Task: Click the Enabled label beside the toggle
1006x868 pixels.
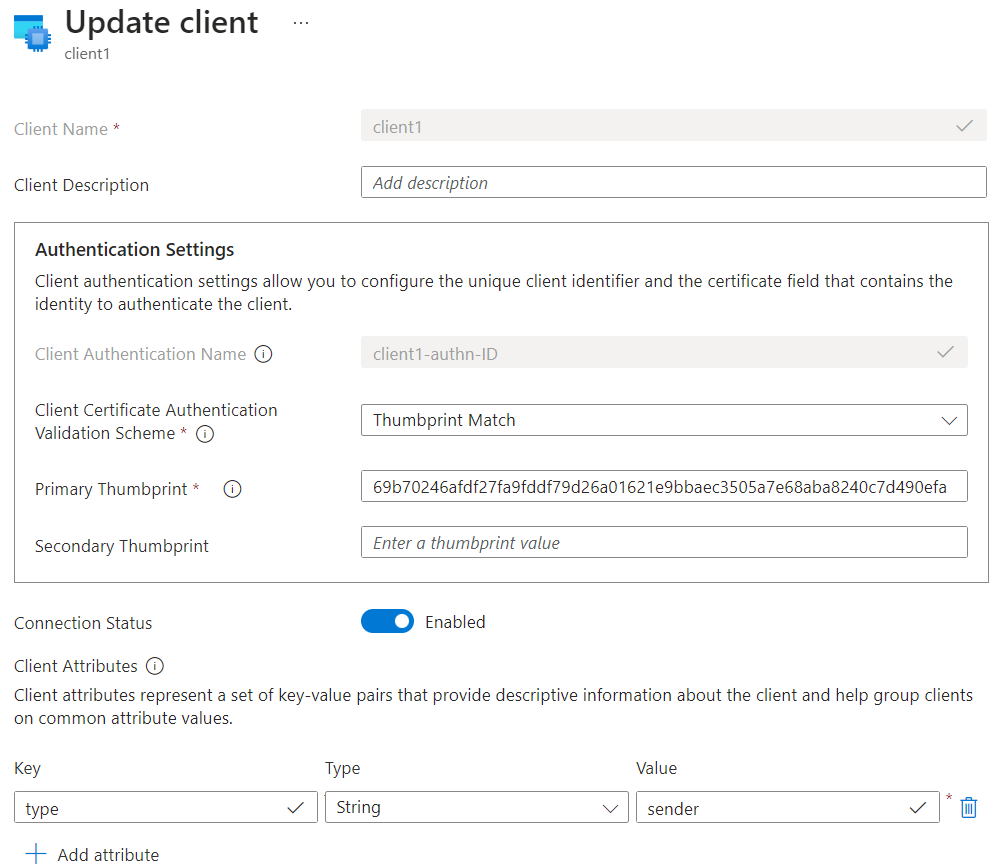Action: (455, 622)
